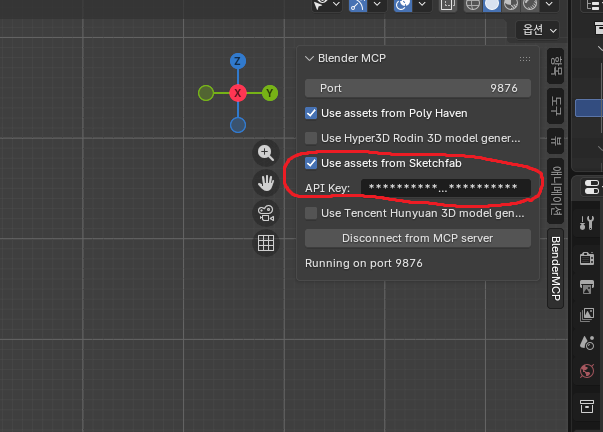
Task: Click the Outliner editor type icon
Action: tap(594, 5)
